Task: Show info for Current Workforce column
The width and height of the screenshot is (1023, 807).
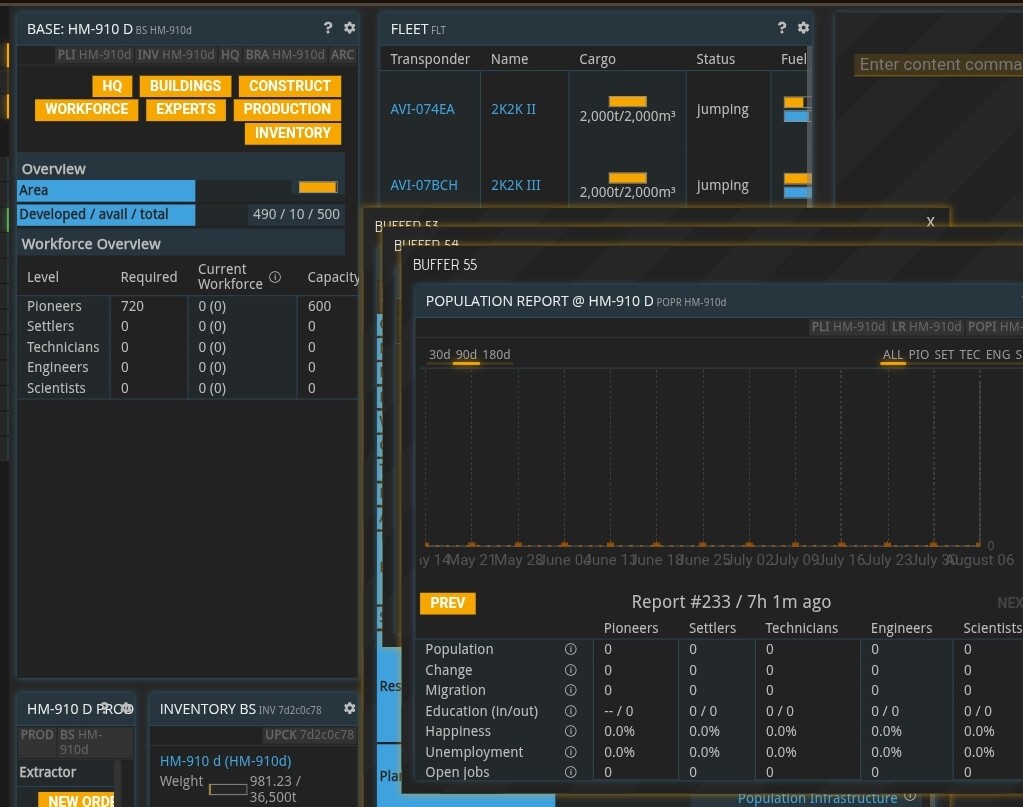Action: click(275, 277)
